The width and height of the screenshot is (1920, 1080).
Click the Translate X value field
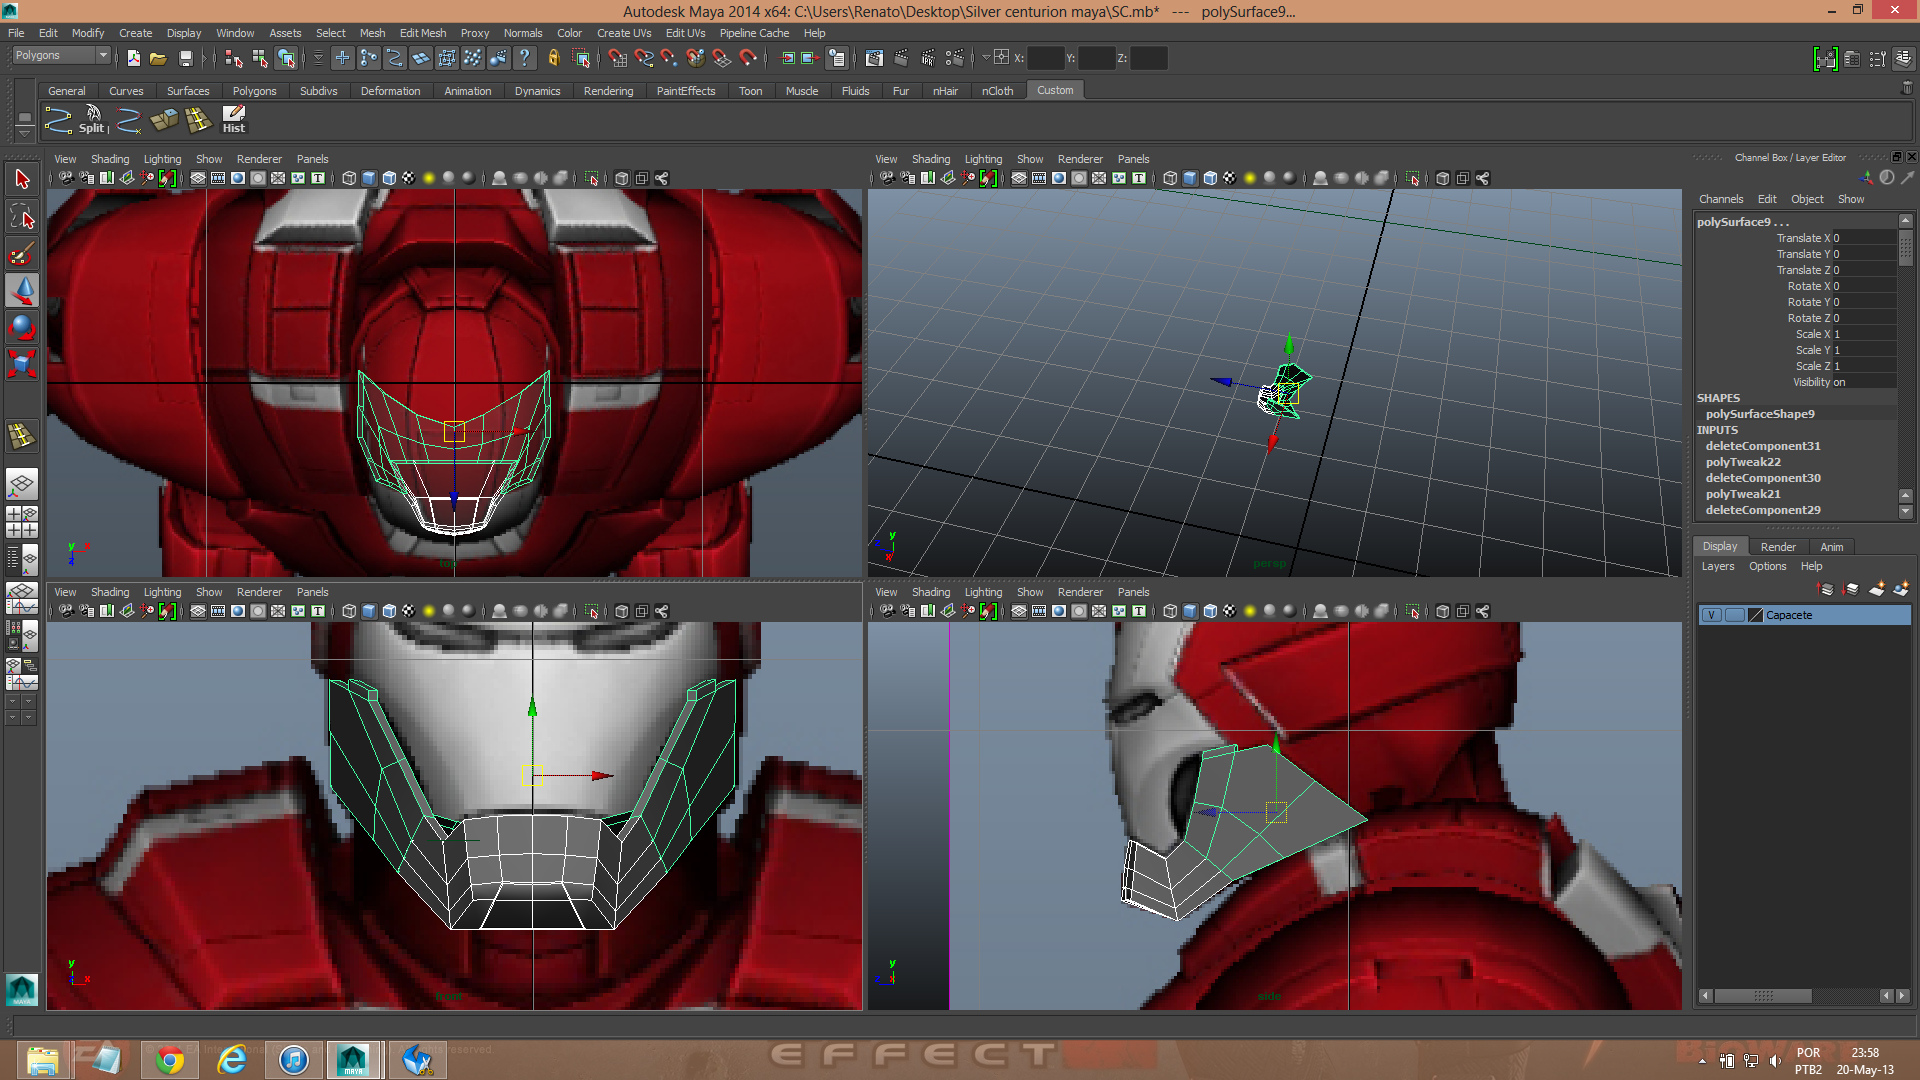pos(1863,238)
